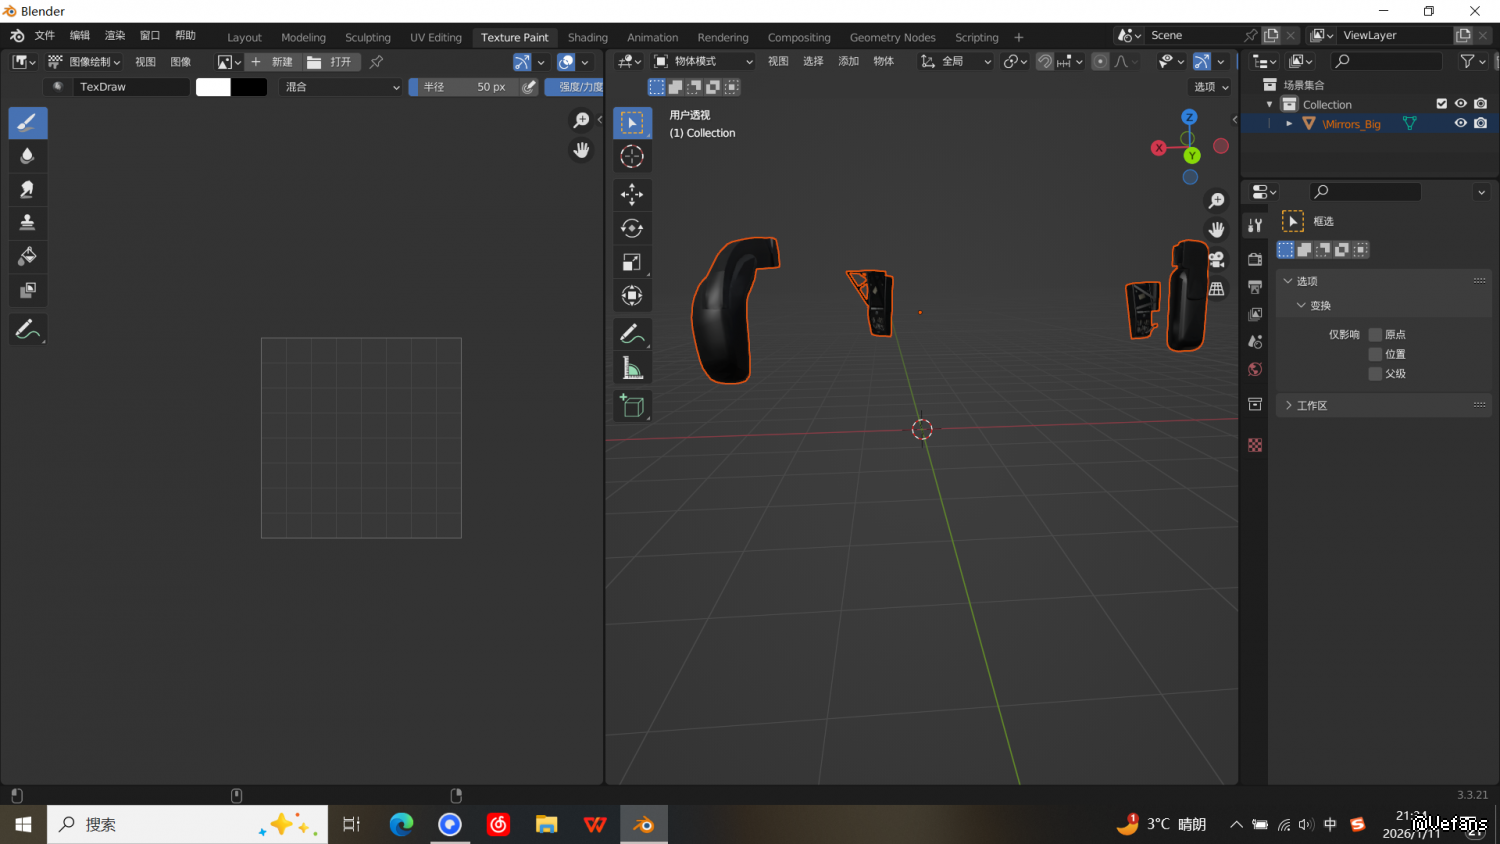Select the Clone stamp tool
Viewport: 1500px width, 844px height.
coord(28,222)
